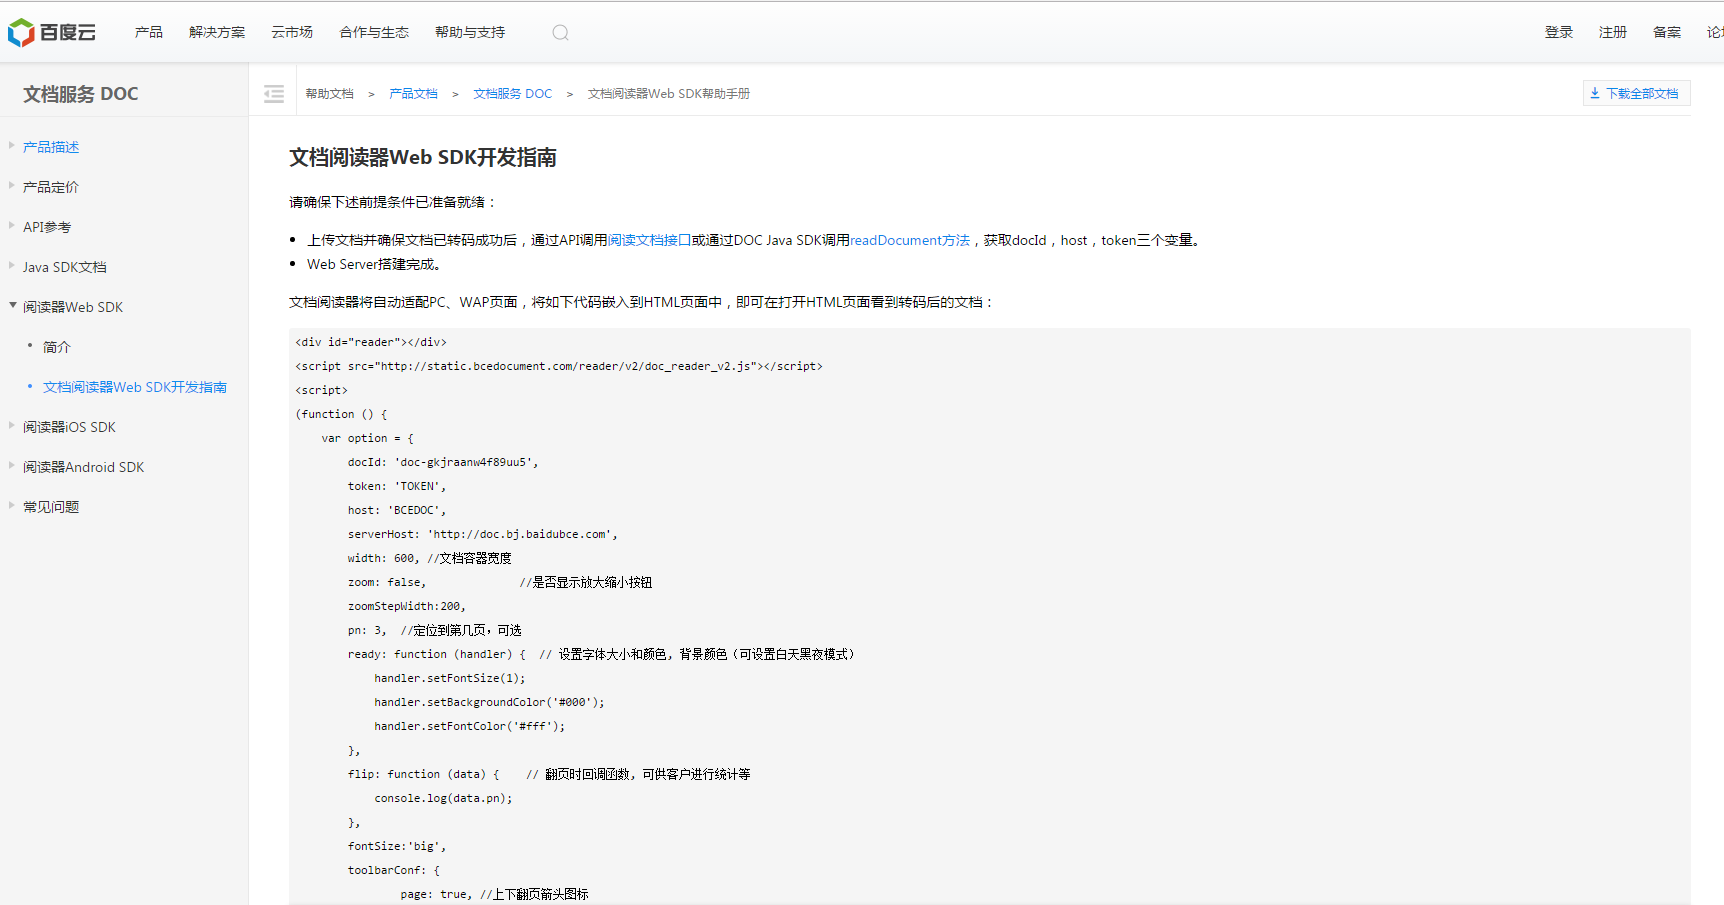Select 阅读器Android SDK in sidebar
1724x905 pixels.
(84, 467)
